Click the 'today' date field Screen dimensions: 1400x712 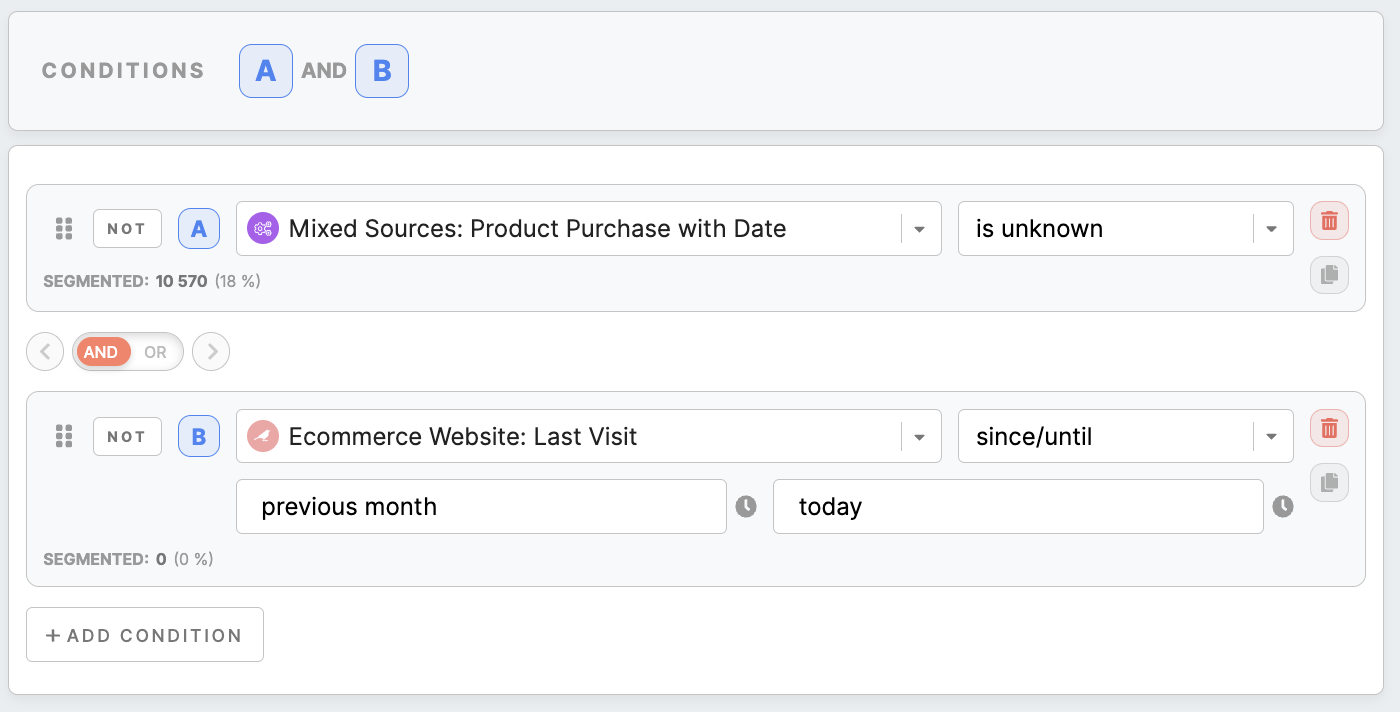pos(1018,507)
